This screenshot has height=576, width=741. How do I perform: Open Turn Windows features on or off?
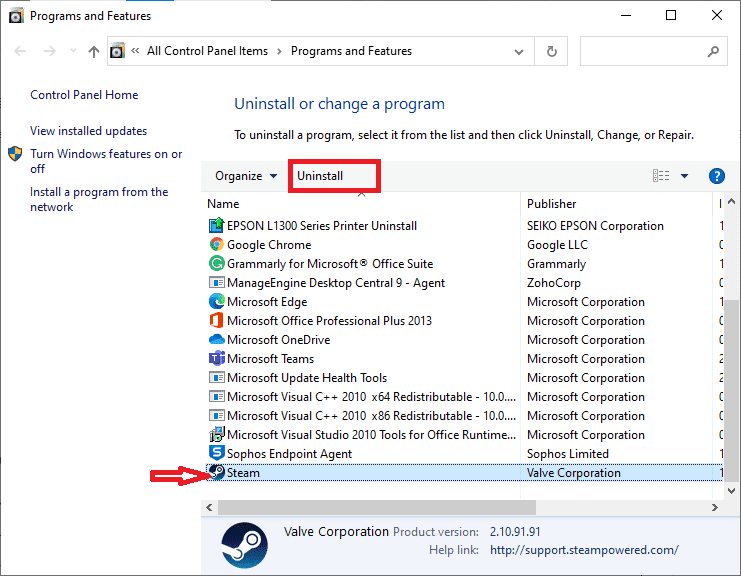coord(105,161)
